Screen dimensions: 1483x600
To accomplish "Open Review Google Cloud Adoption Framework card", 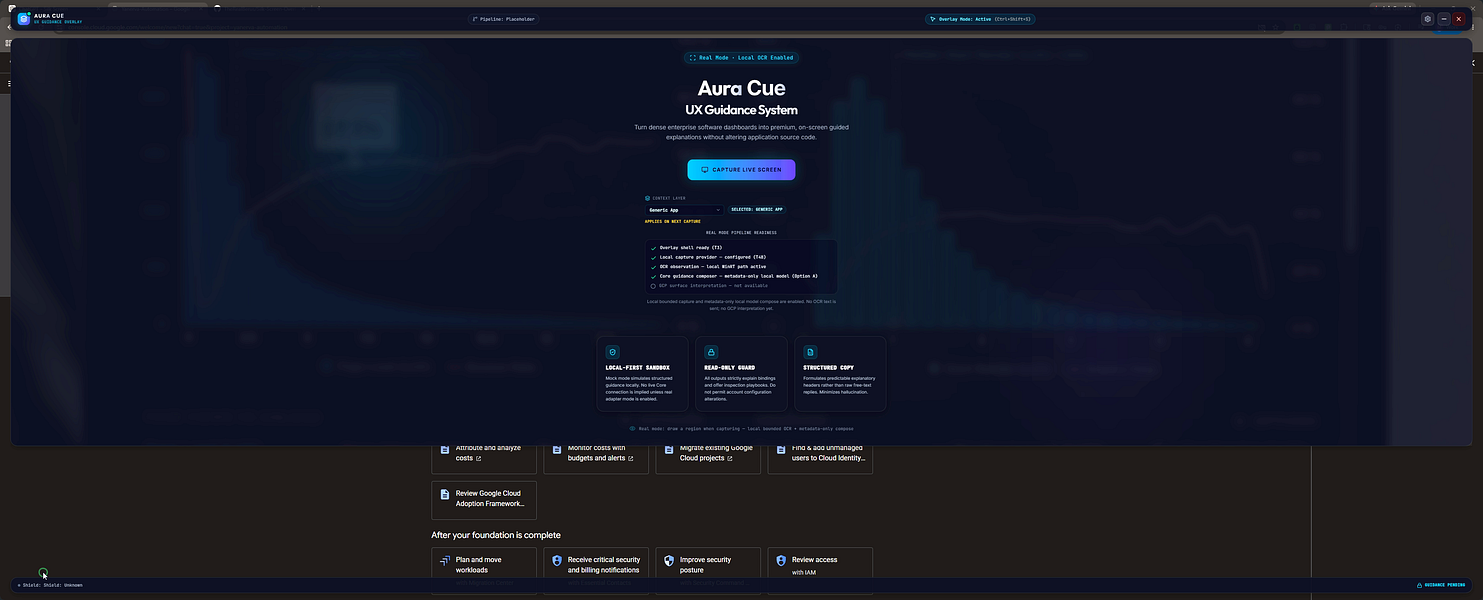I will [484, 500].
